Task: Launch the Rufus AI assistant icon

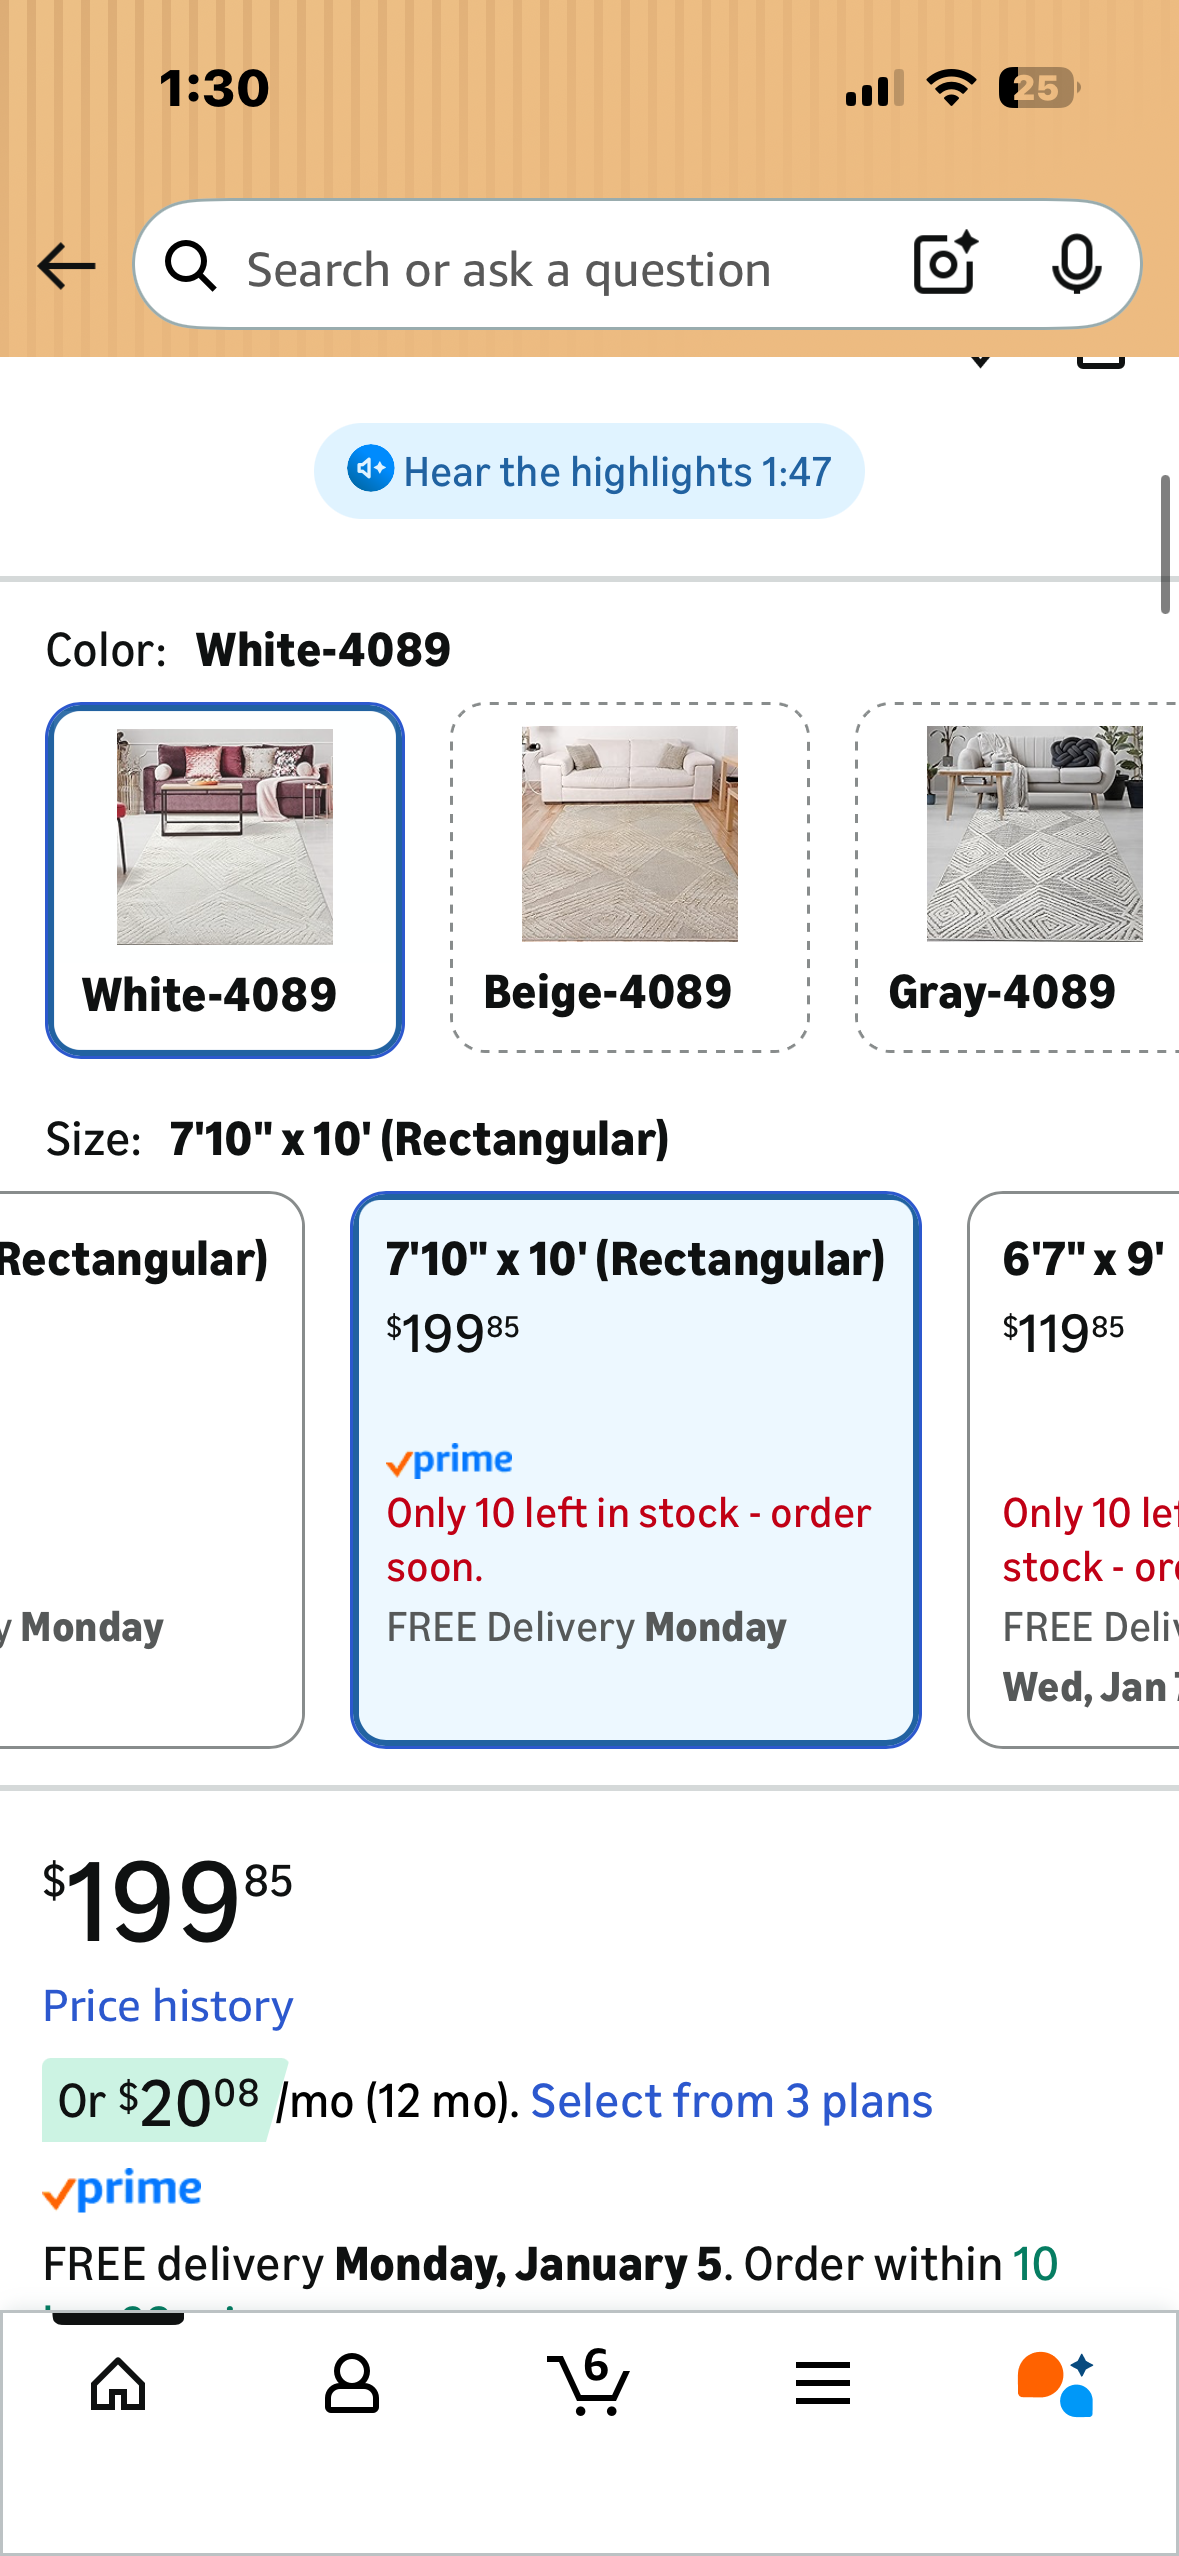Action: pyautogui.click(x=1056, y=2384)
